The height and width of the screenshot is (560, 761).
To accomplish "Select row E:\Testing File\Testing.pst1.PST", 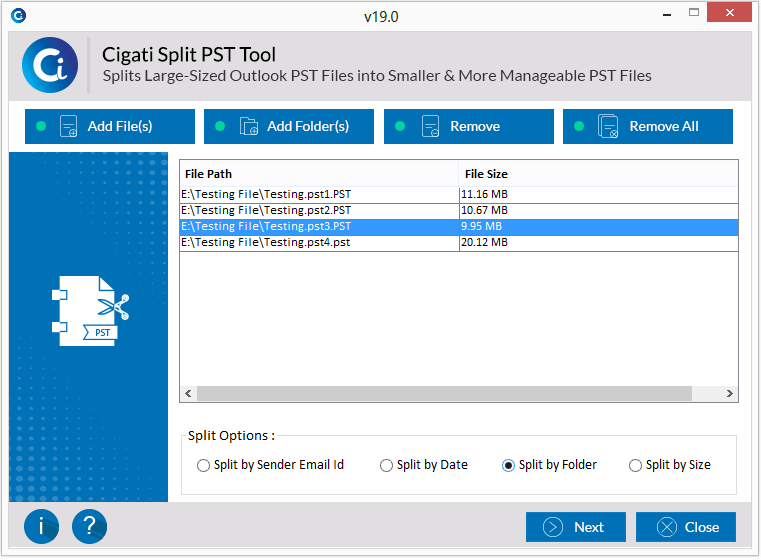I will (x=459, y=195).
